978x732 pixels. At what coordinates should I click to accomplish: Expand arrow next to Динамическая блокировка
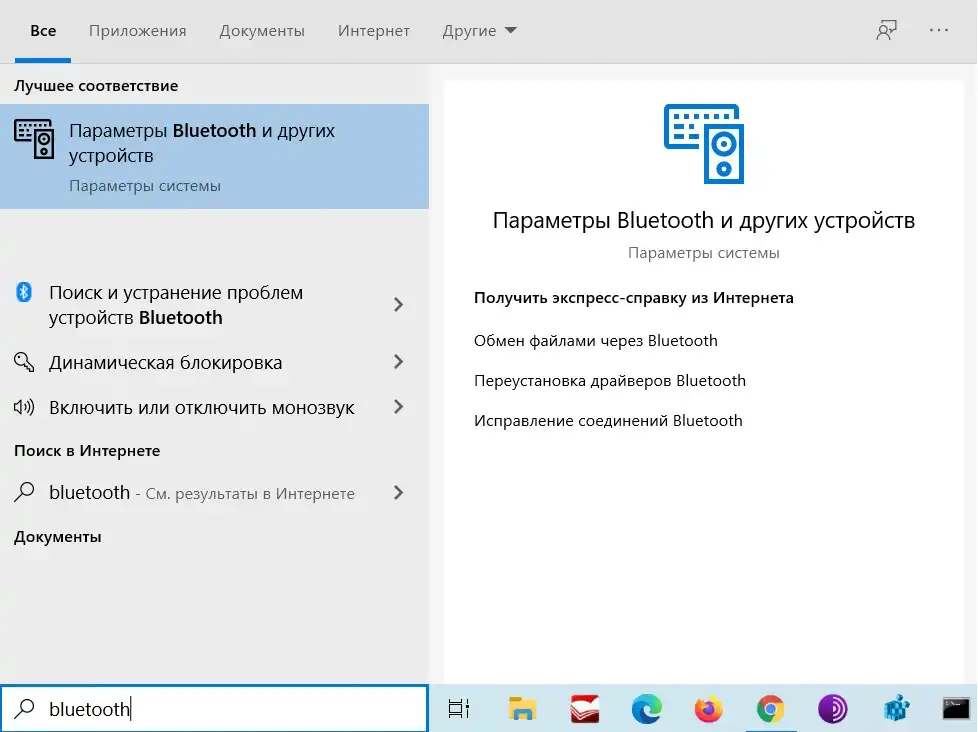coord(398,362)
